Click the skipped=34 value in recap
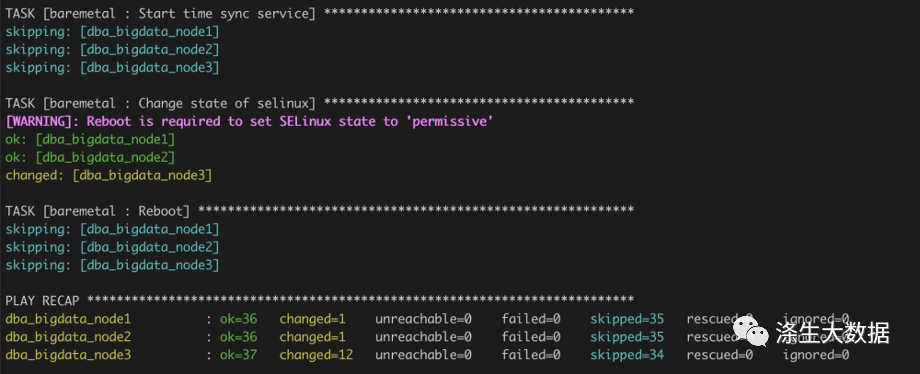The height and width of the screenshot is (374, 920). pyautogui.click(x=627, y=355)
